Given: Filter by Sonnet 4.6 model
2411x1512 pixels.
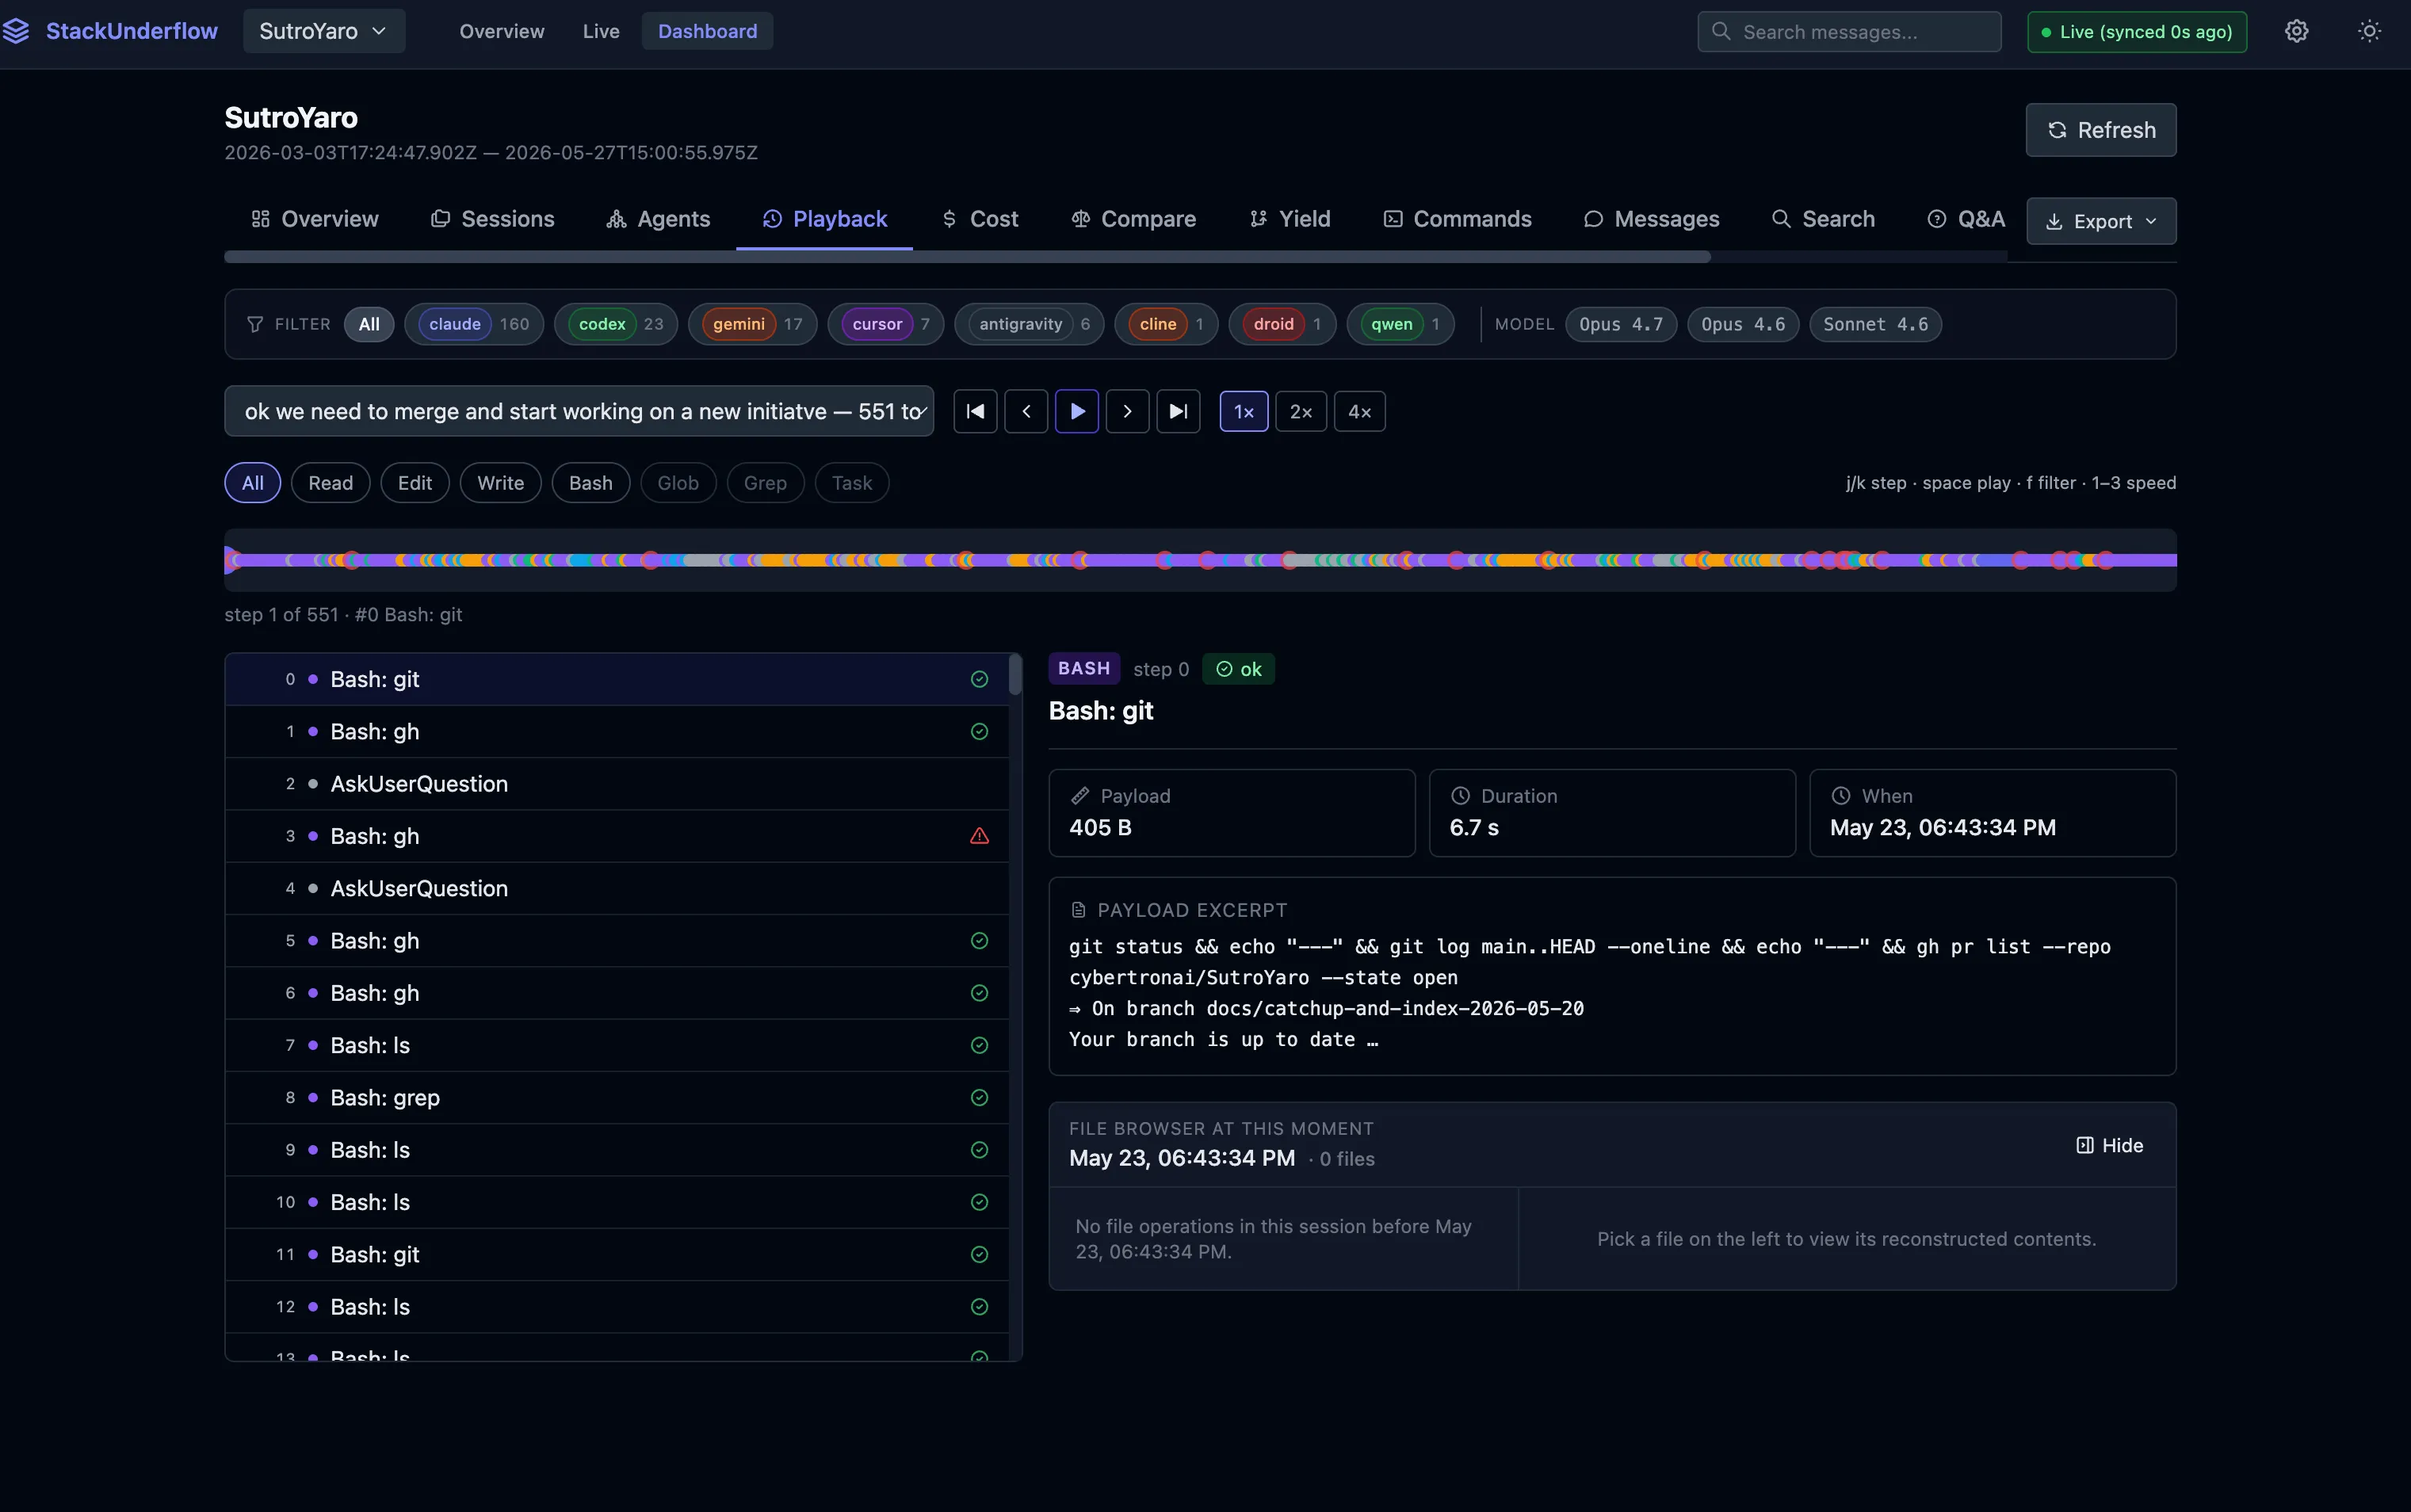Looking at the screenshot, I should click(1875, 324).
